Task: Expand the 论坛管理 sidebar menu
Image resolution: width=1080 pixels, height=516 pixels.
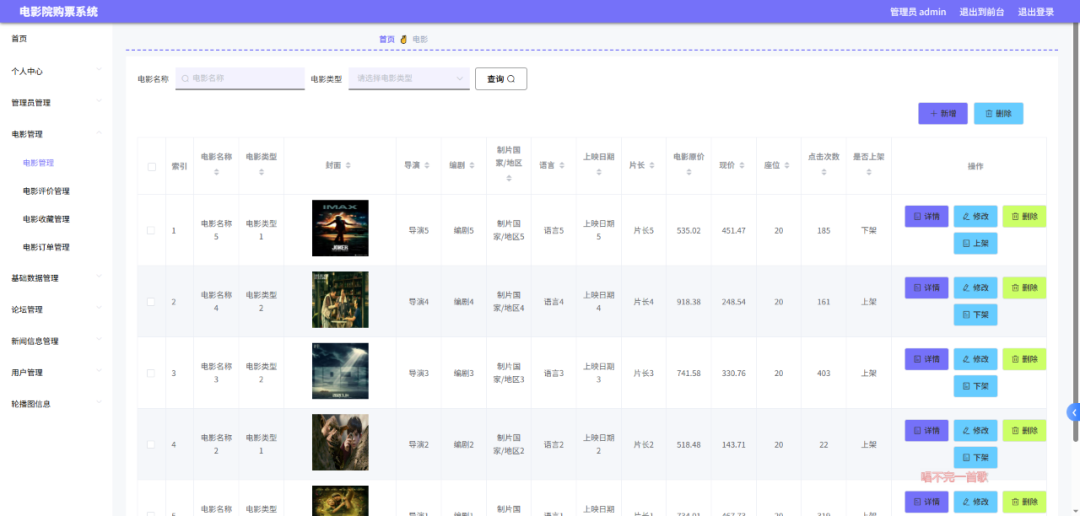Action: pyautogui.click(x=56, y=309)
